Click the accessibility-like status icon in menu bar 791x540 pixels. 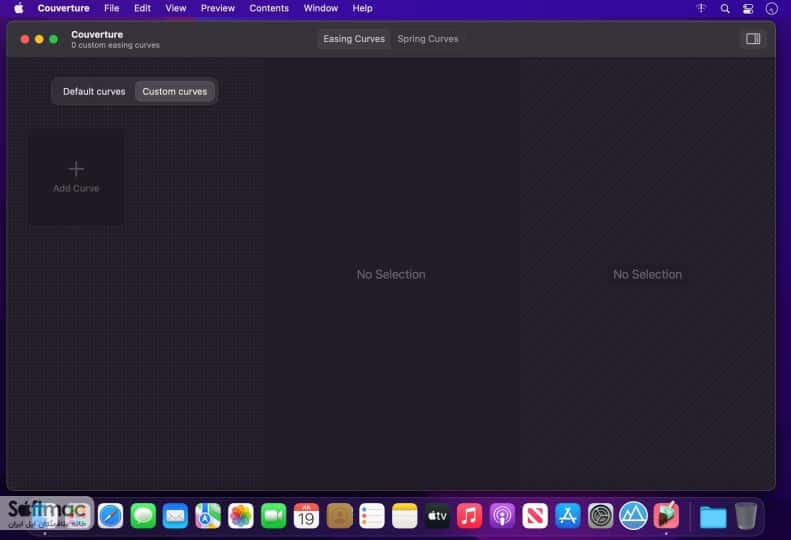[701, 9]
